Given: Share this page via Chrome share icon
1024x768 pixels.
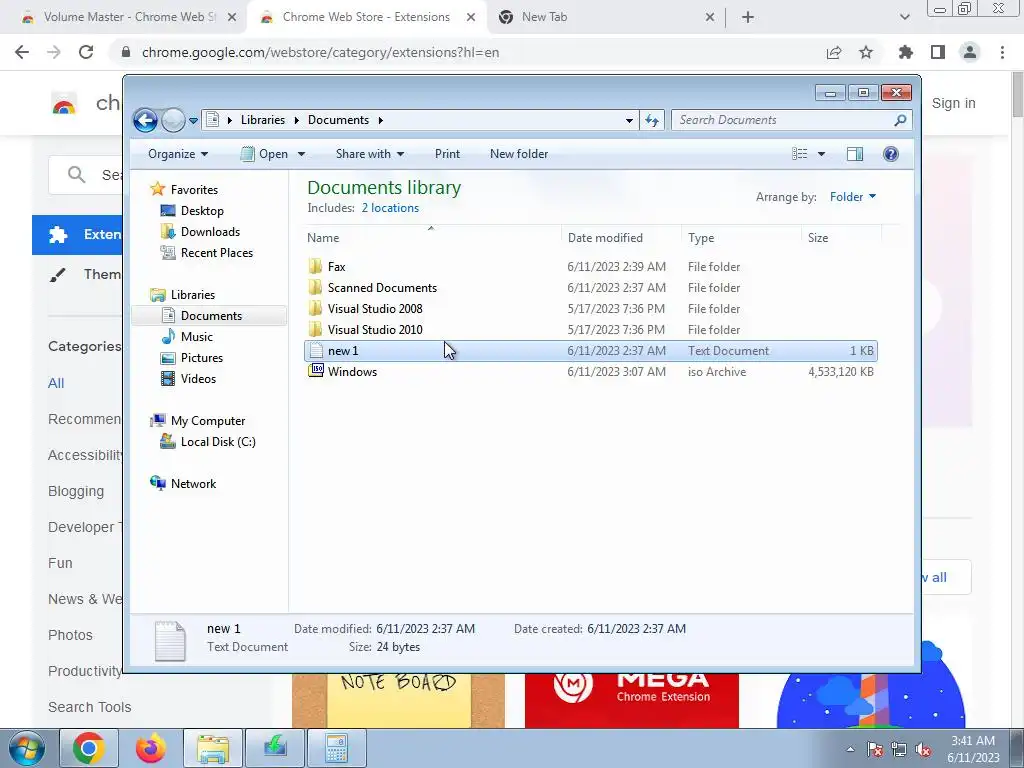Looking at the screenshot, I should tap(834, 52).
